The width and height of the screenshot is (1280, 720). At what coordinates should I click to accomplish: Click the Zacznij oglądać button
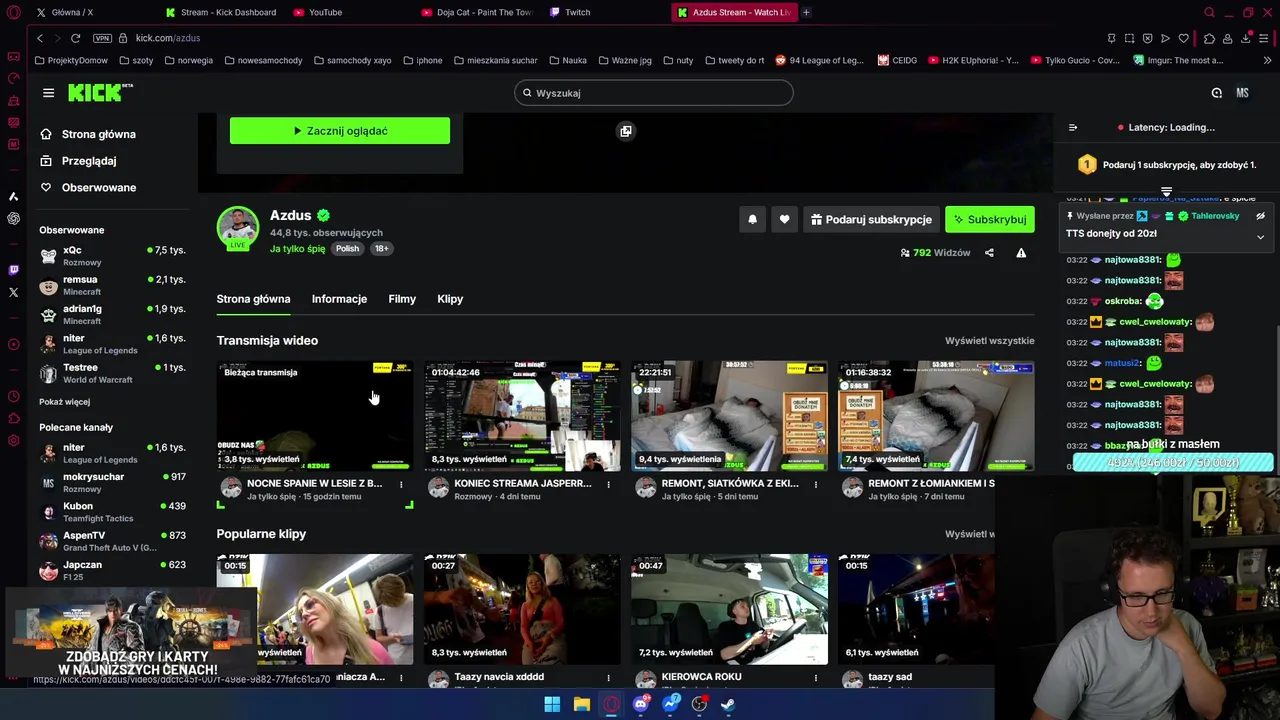[x=340, y=131]
